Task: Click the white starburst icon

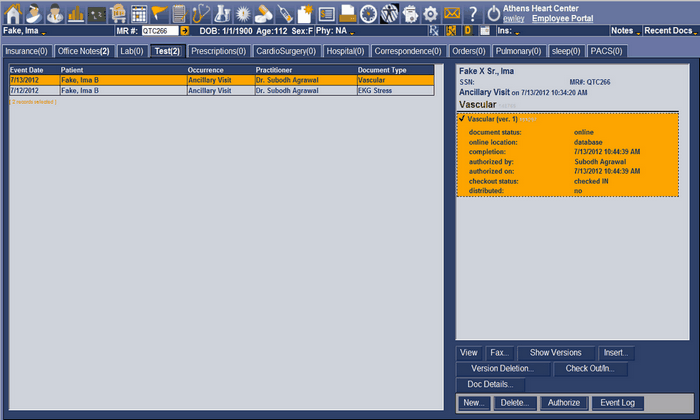Action: pos(243,14)
